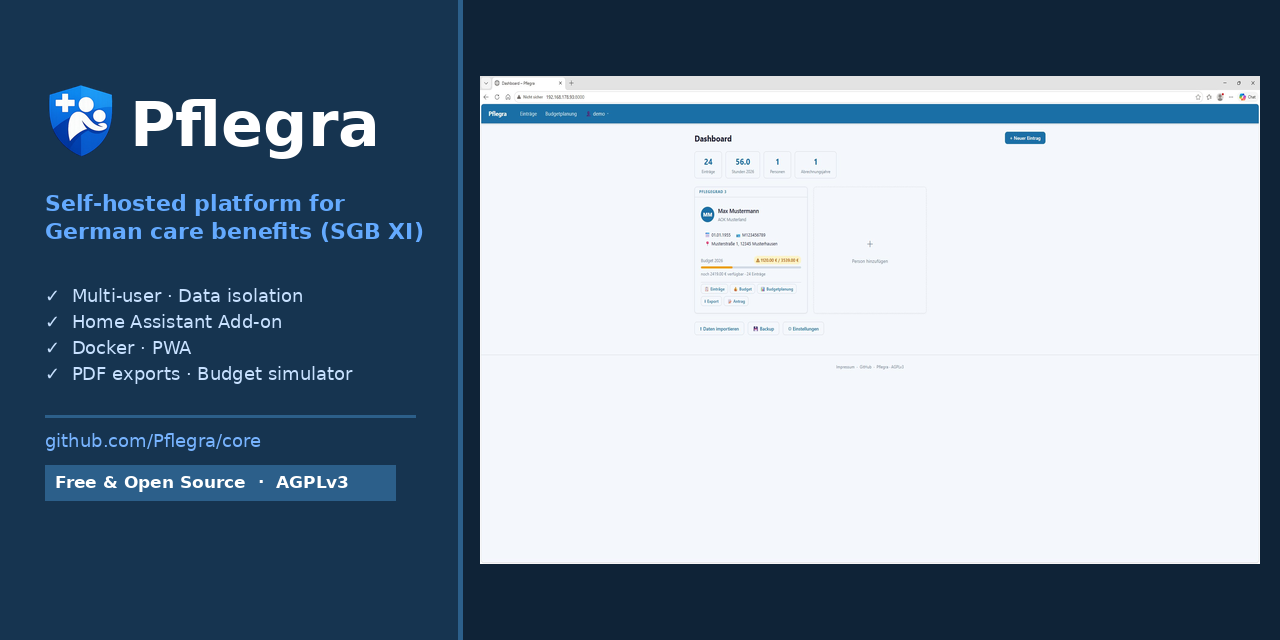Open a new browser tab with plus icon
Image resolution: width=1280 pixels, height=640 pixels.
pyautogui.click(x=571, y=83)
